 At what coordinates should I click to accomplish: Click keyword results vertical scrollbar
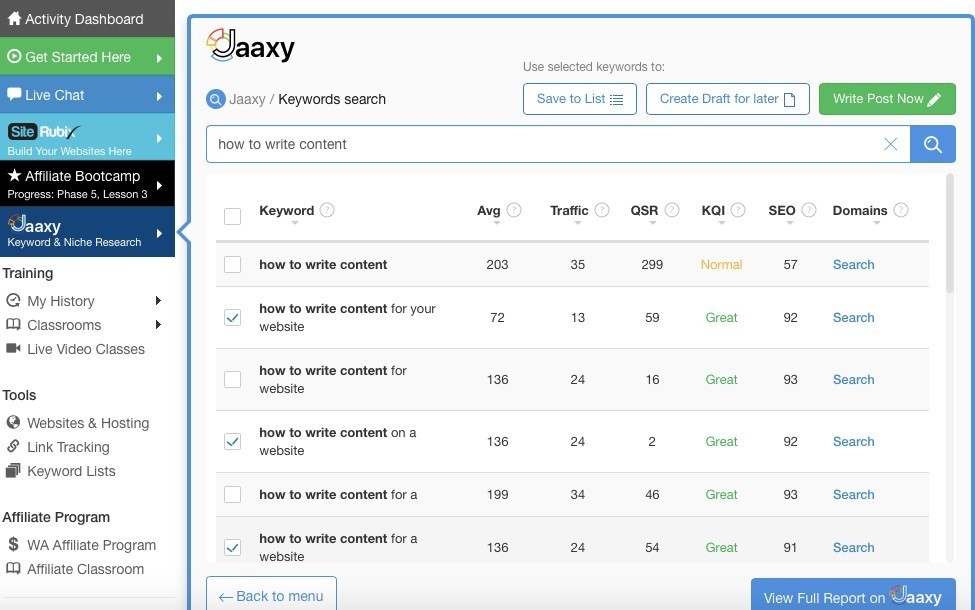(x=950, y=233)
